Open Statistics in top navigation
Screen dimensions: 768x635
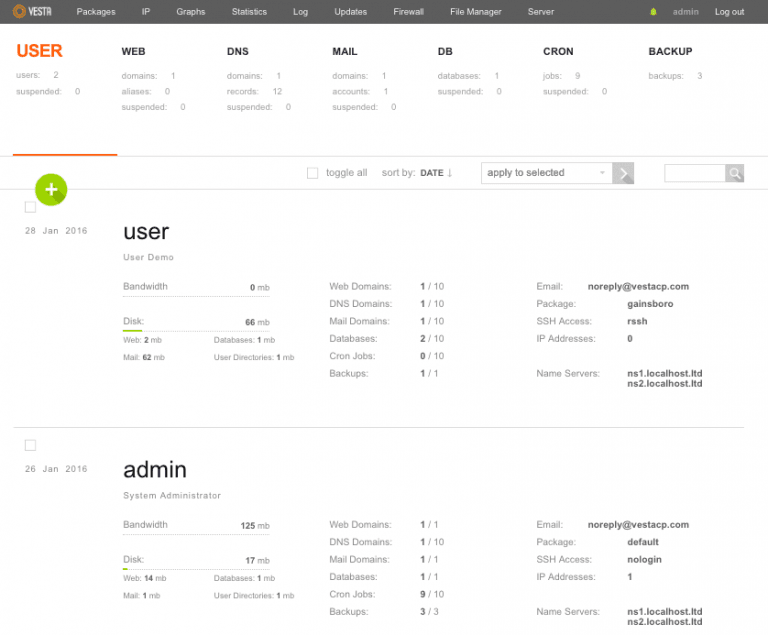(x=249, y=12)
